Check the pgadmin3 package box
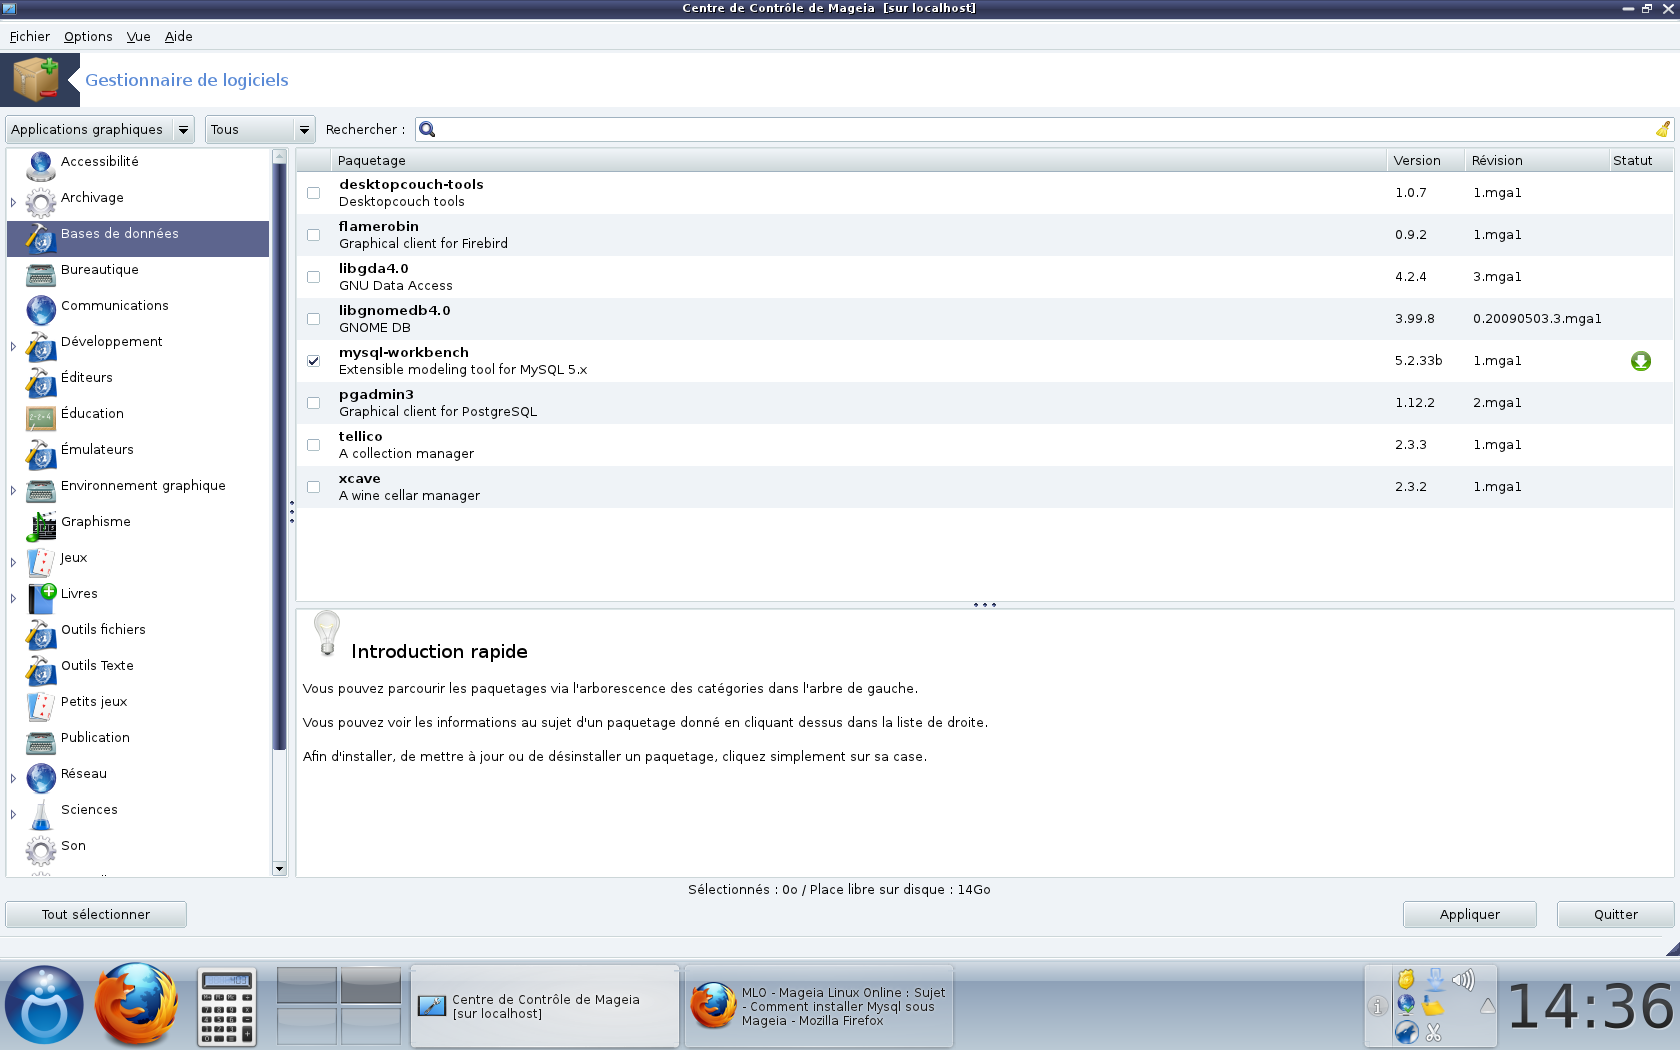The image size is (1680, 1050). click(314, 403)
